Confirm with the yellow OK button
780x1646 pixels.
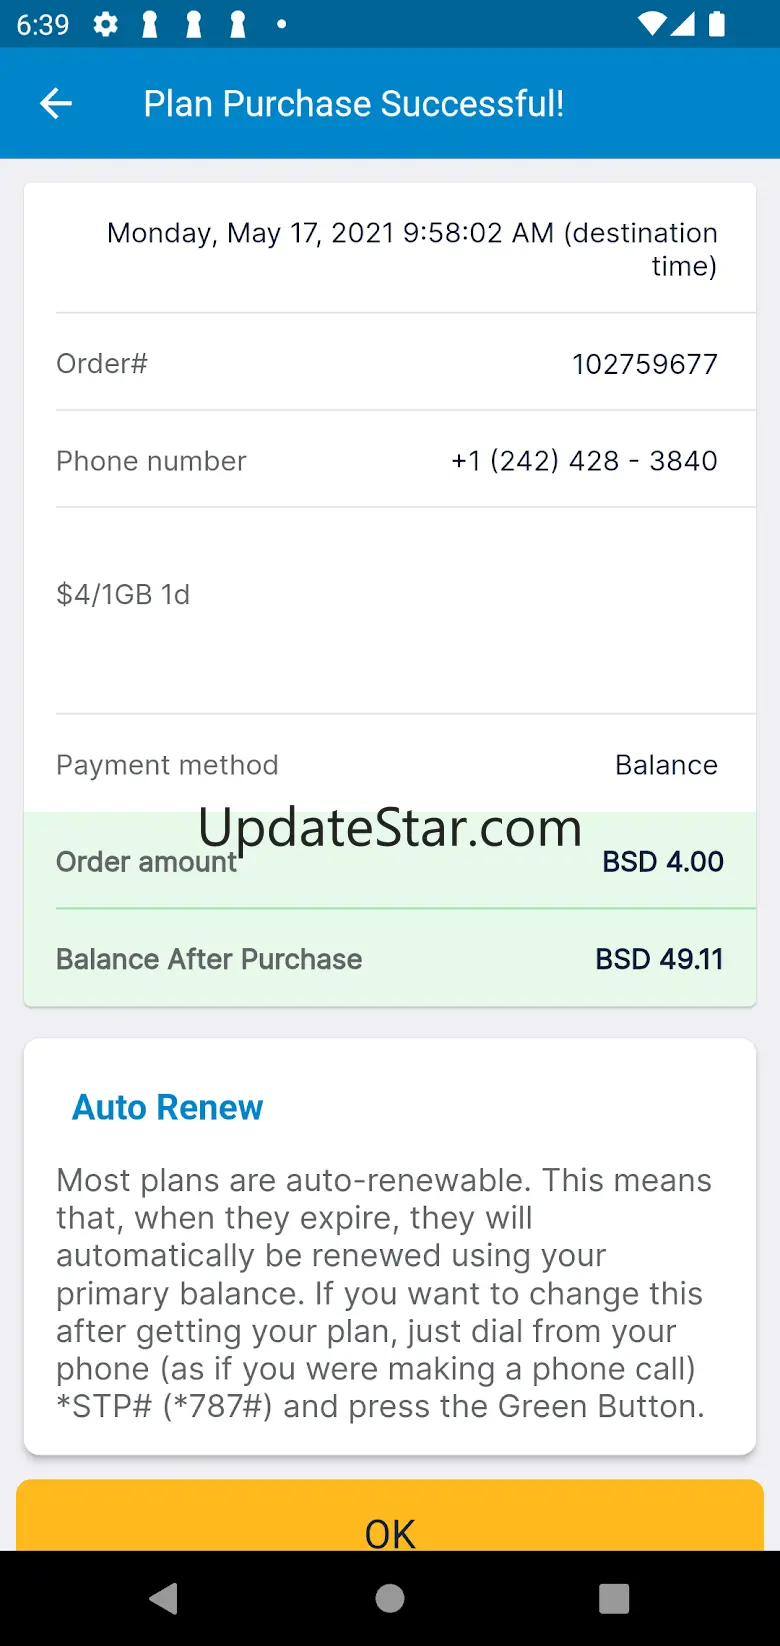[390, 1518]
